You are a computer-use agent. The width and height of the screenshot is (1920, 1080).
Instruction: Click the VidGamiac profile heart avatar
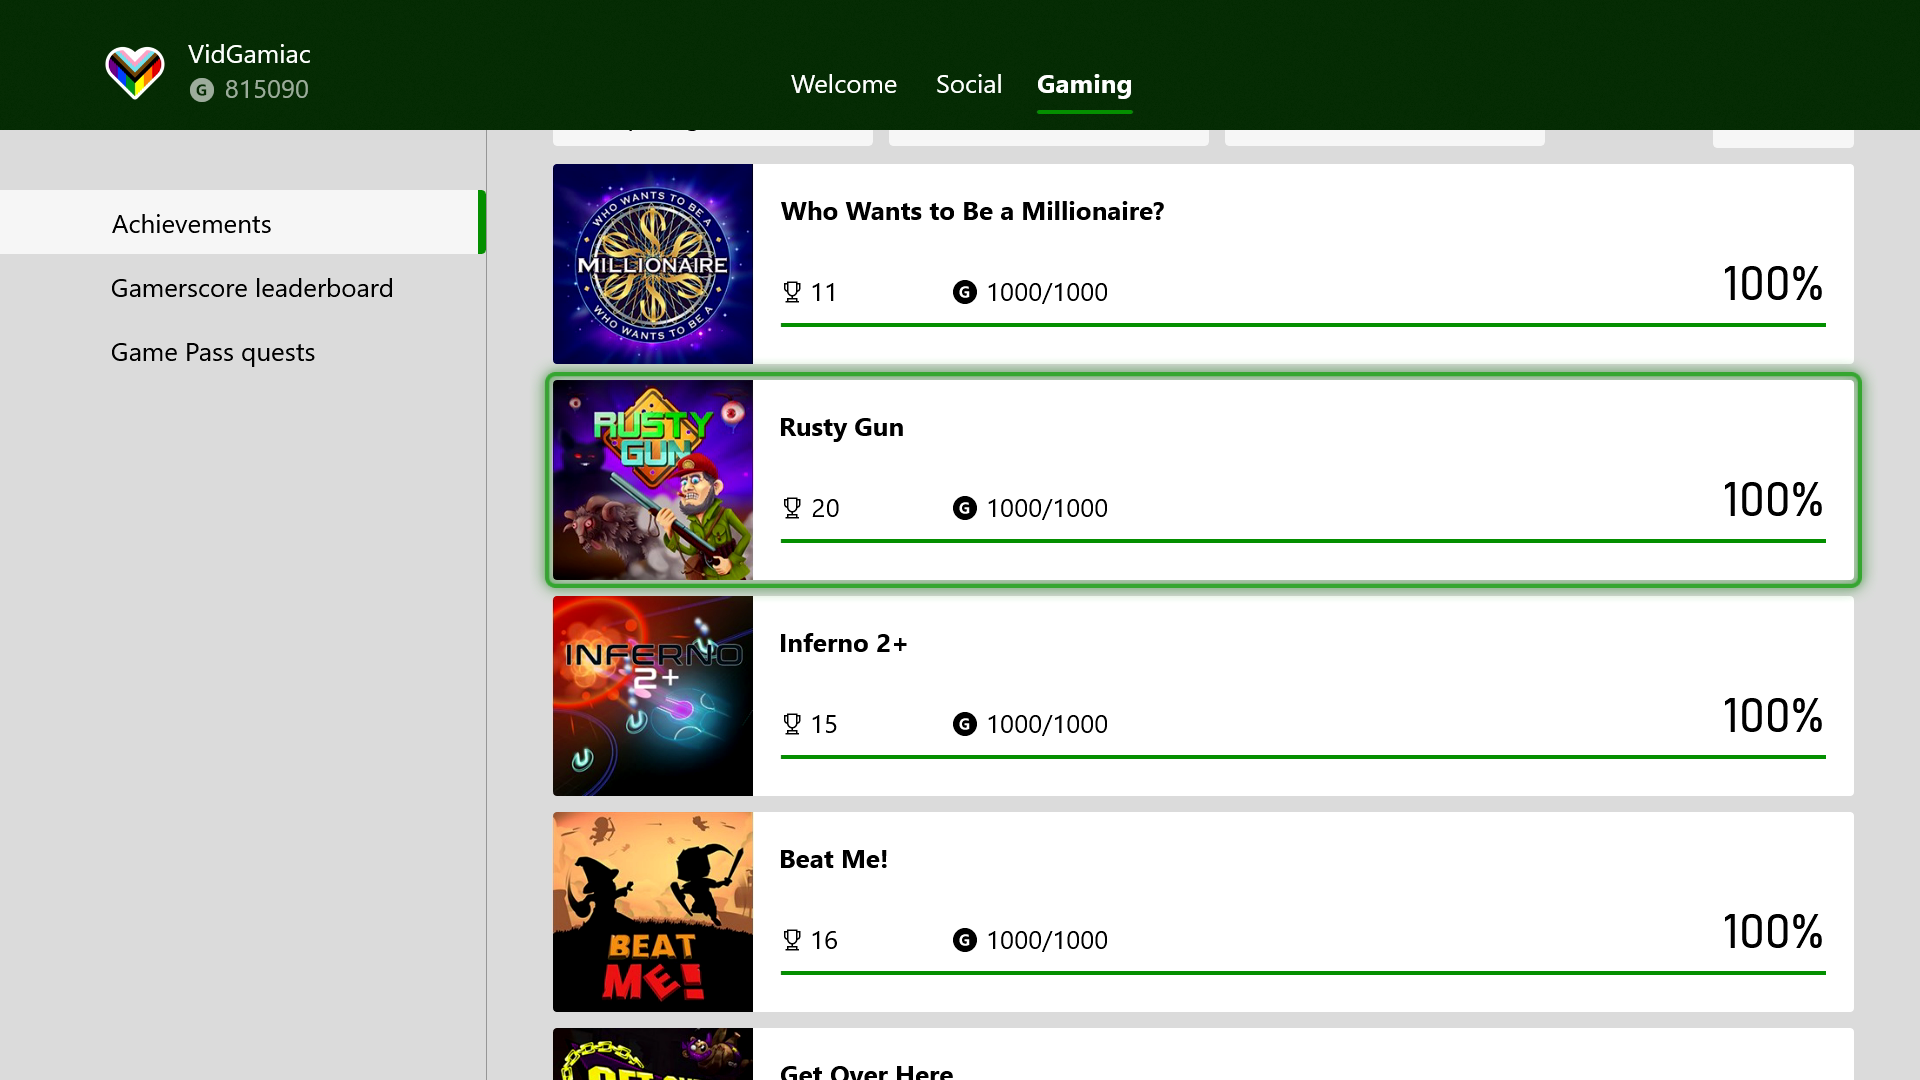(134, 72)
